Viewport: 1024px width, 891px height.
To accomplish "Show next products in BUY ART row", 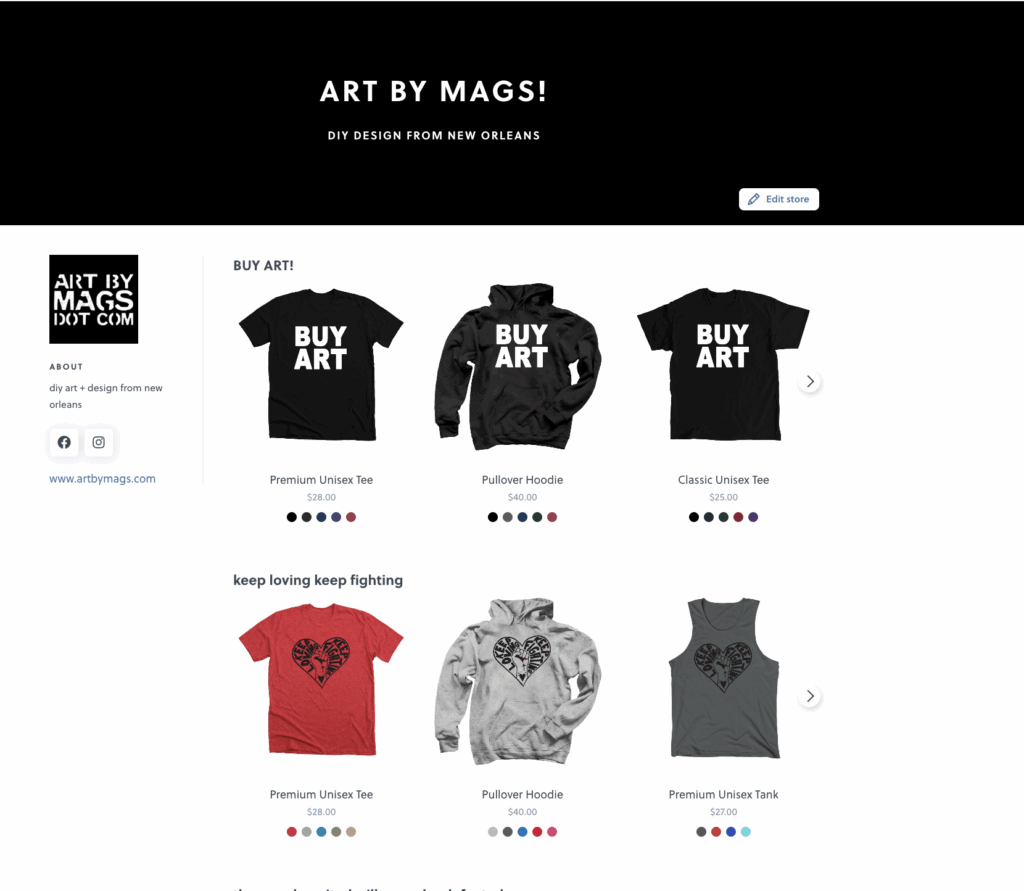I will click(x=810, y=381).
